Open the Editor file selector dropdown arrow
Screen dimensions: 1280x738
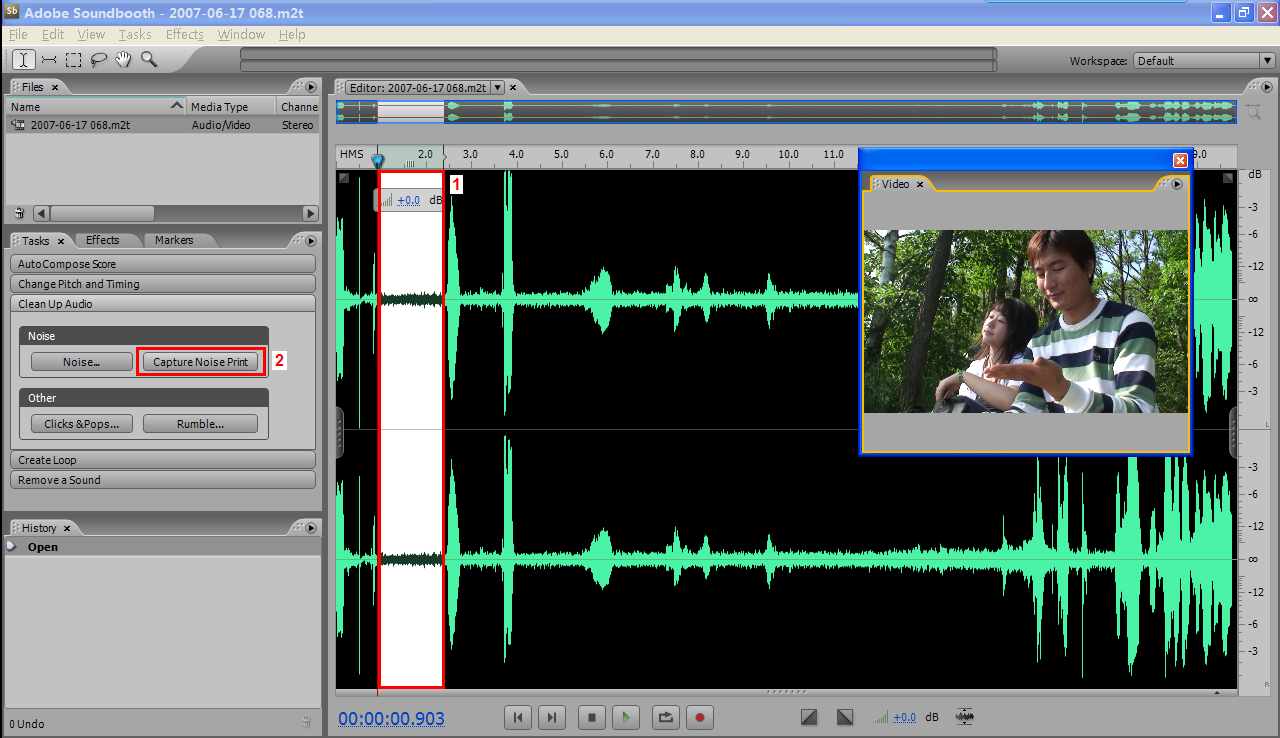(498, 87)
